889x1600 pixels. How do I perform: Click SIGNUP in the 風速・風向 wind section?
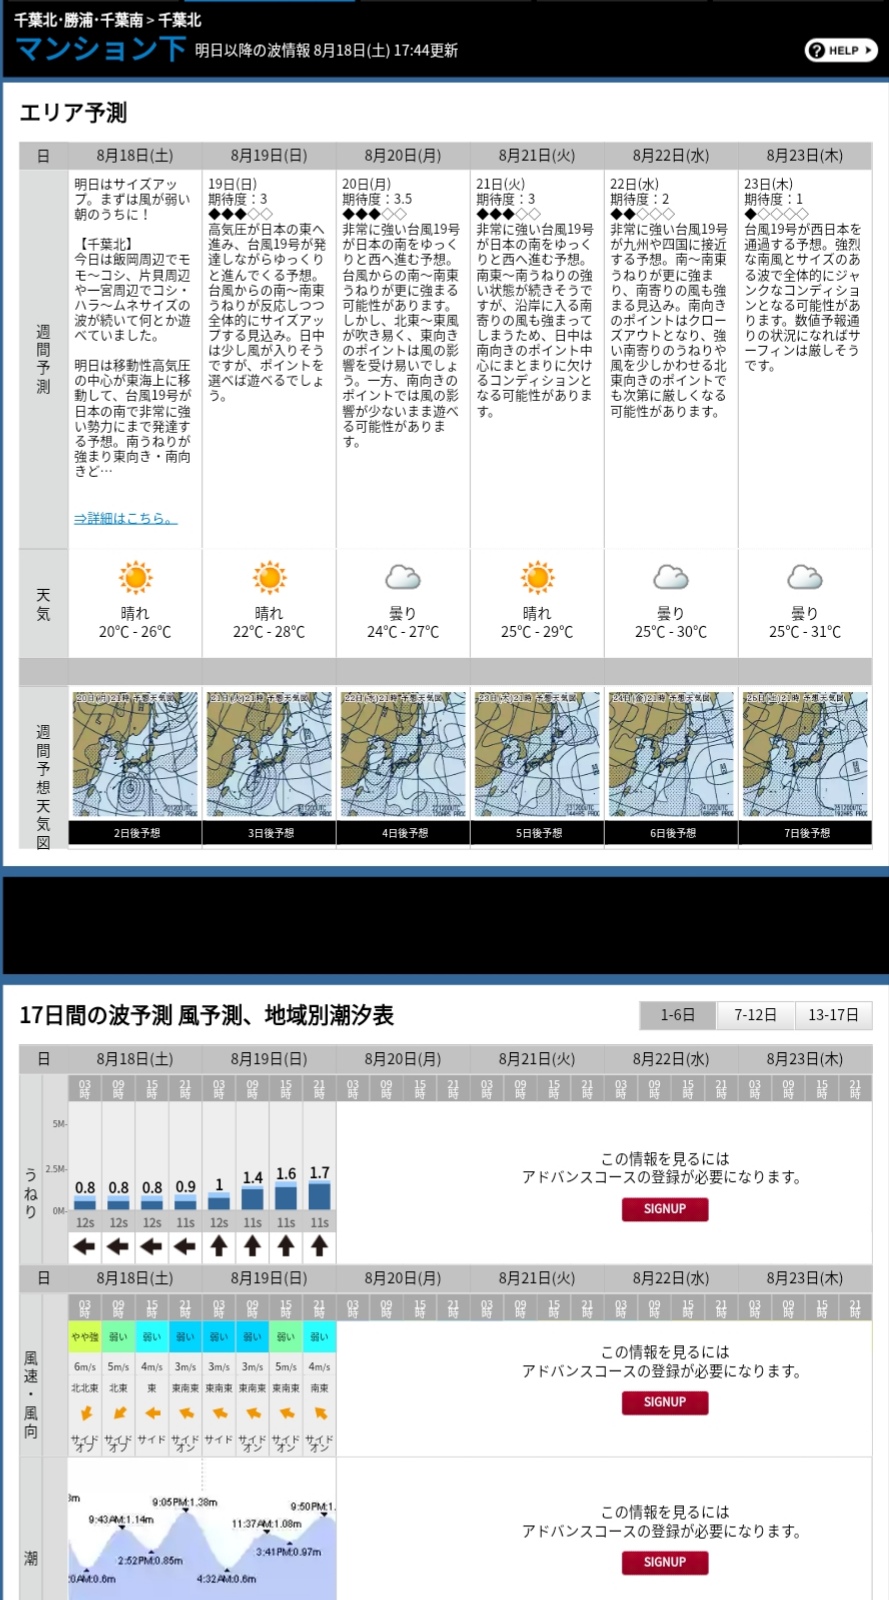pyautogui.click(x=664, y=1402)
